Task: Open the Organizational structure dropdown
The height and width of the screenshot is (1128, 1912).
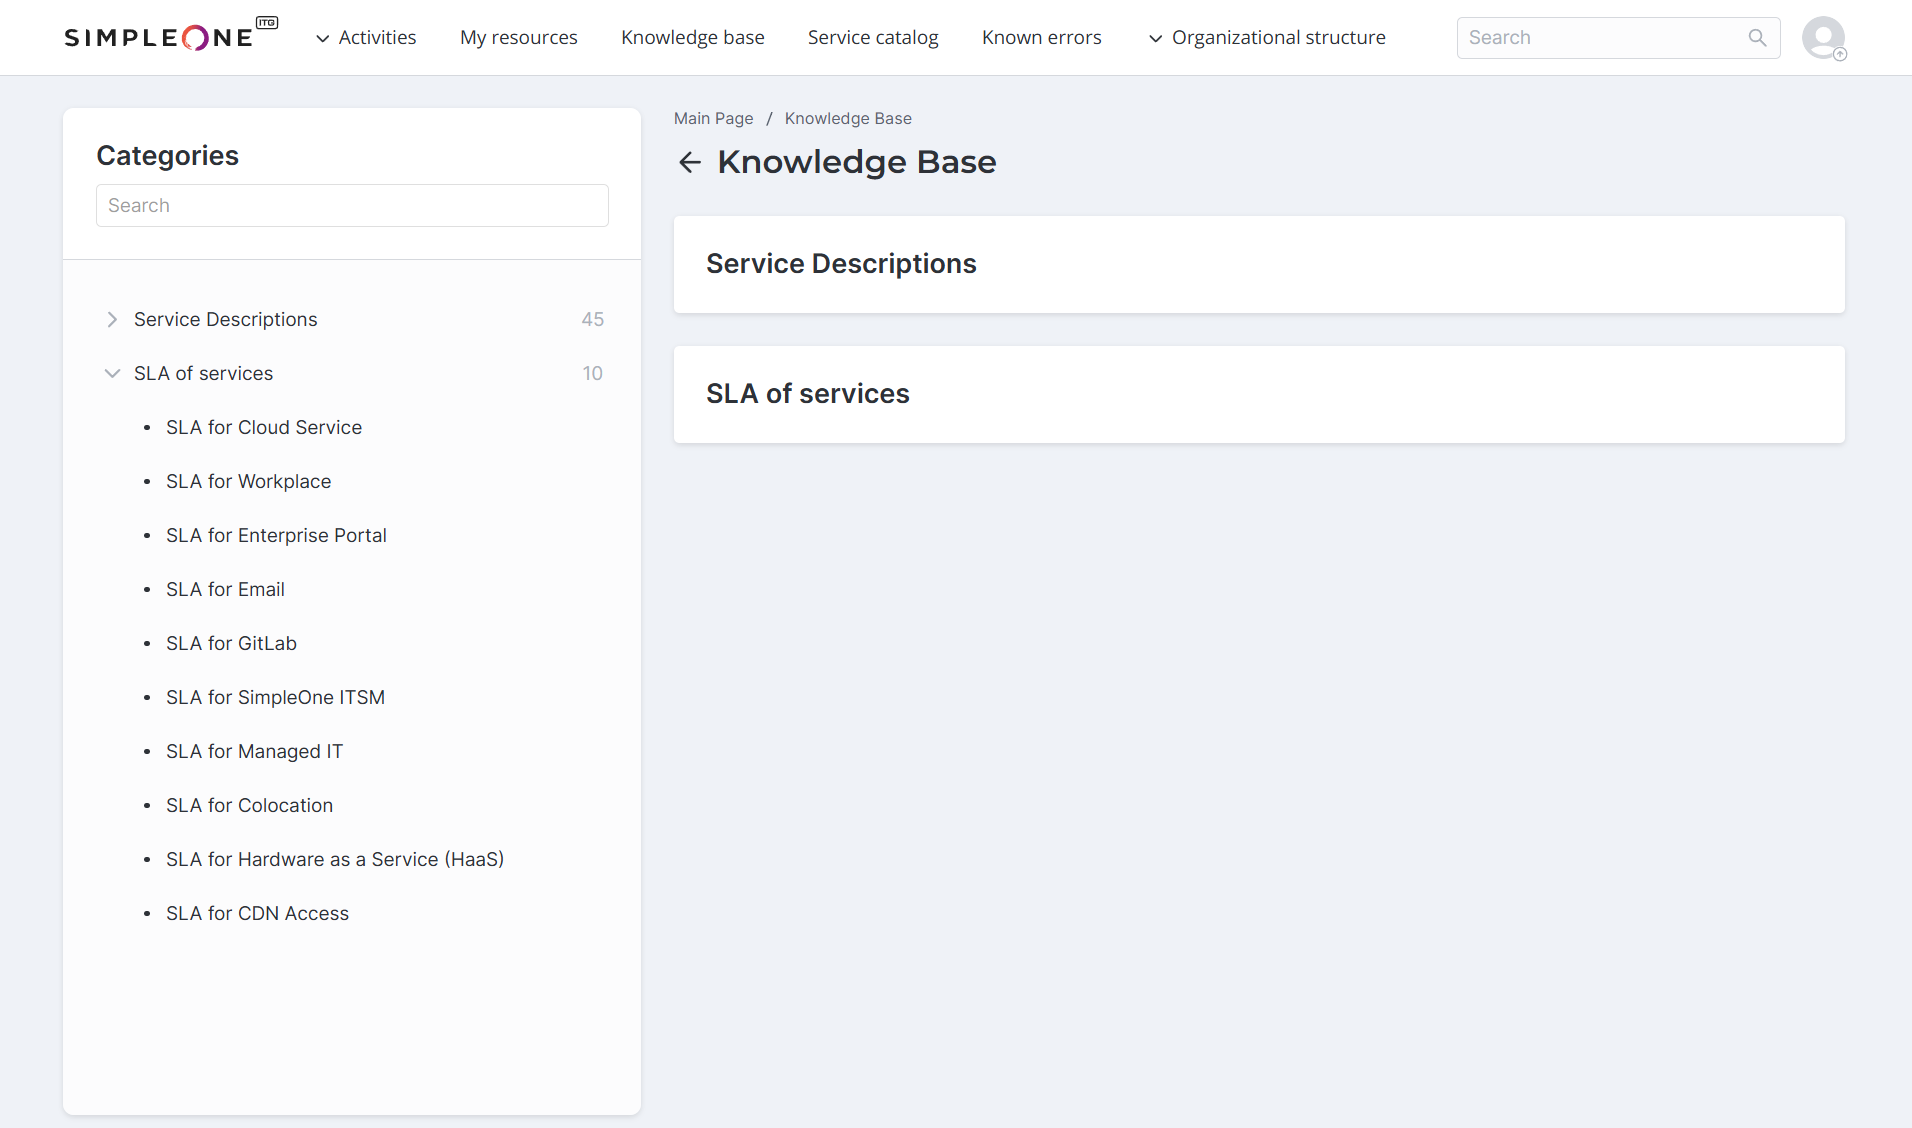Action: tap(1267, 37)
